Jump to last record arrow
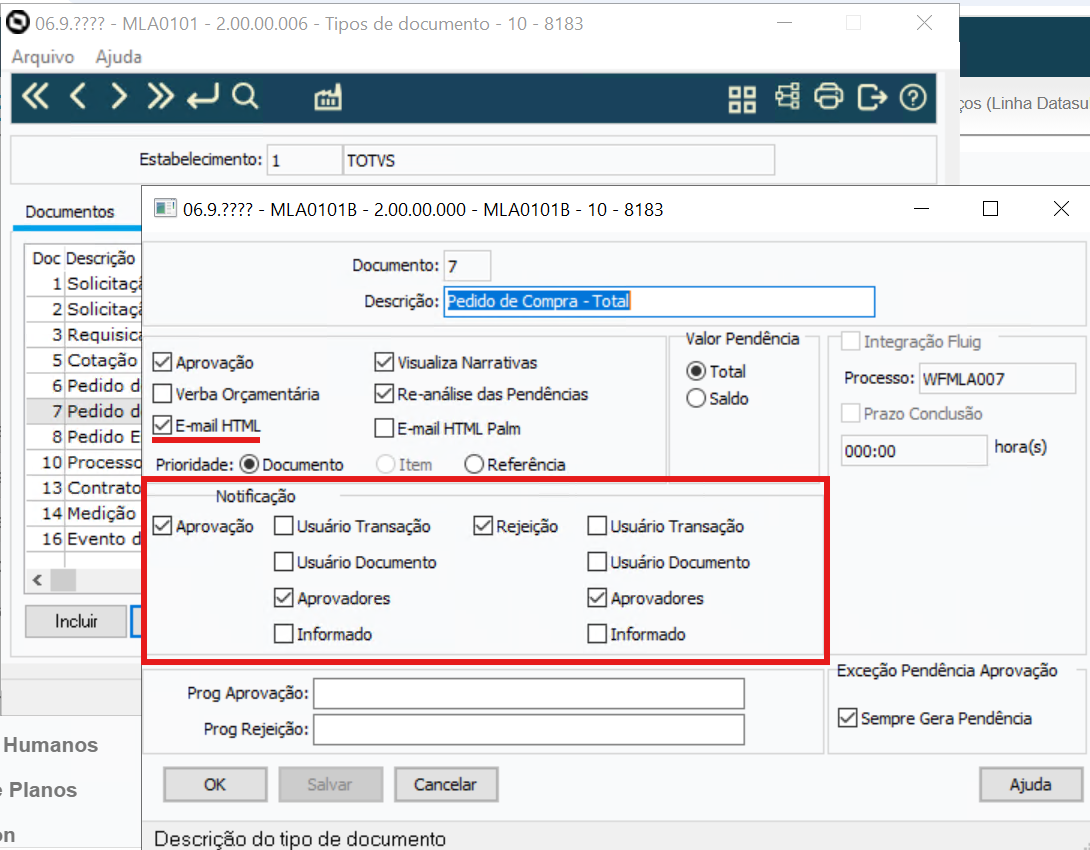1090x850 pixels. tap(160, 97)
